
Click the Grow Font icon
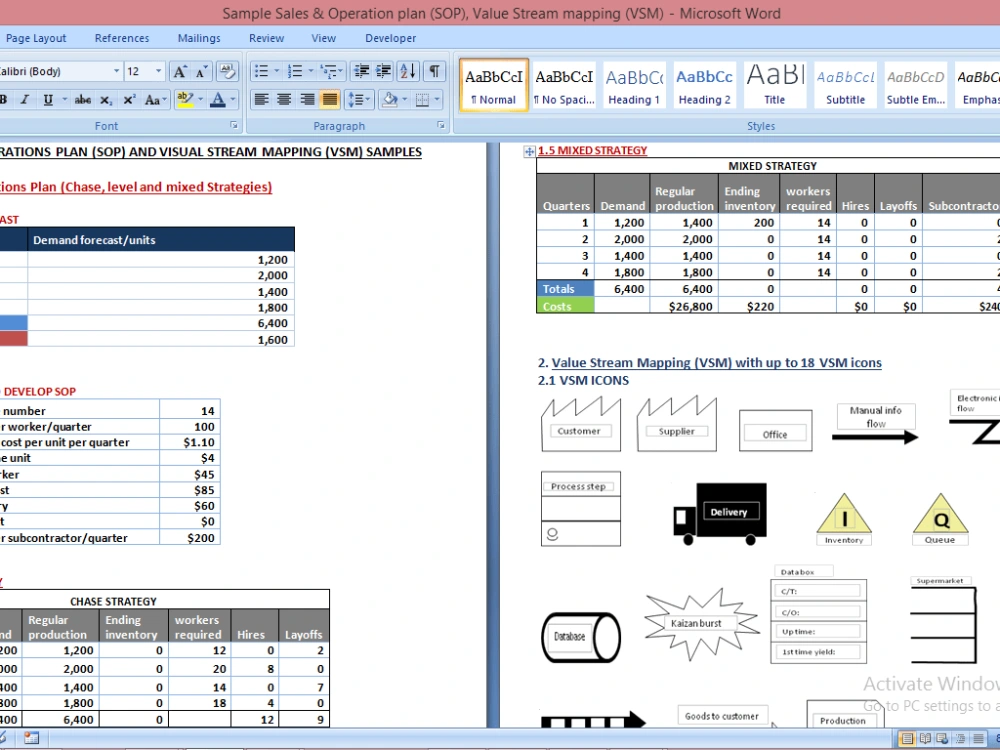point(180,71)
